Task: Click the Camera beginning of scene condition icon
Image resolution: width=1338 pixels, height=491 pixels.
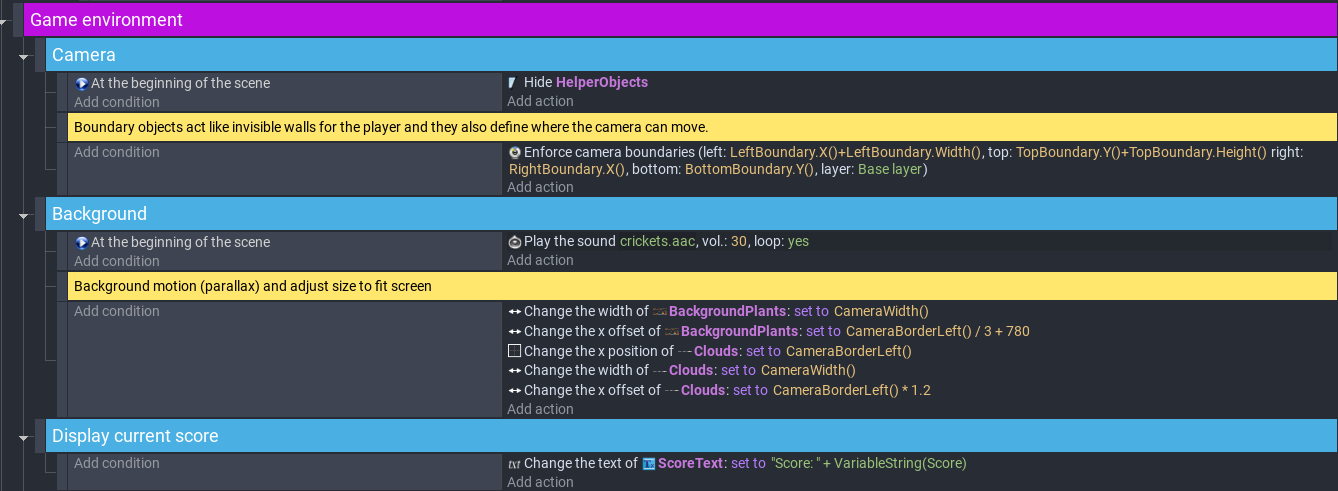Action: [x=81, y=83]
